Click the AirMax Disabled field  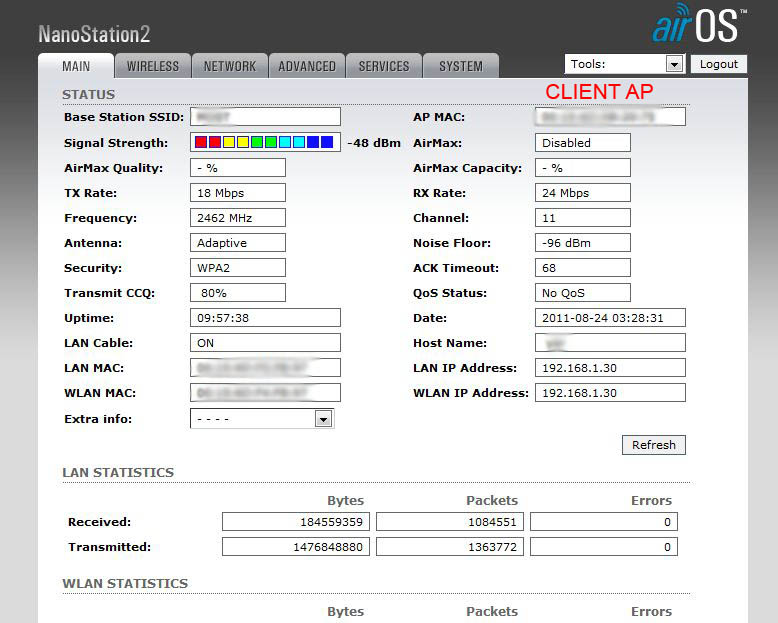click(x=583, y=142)
